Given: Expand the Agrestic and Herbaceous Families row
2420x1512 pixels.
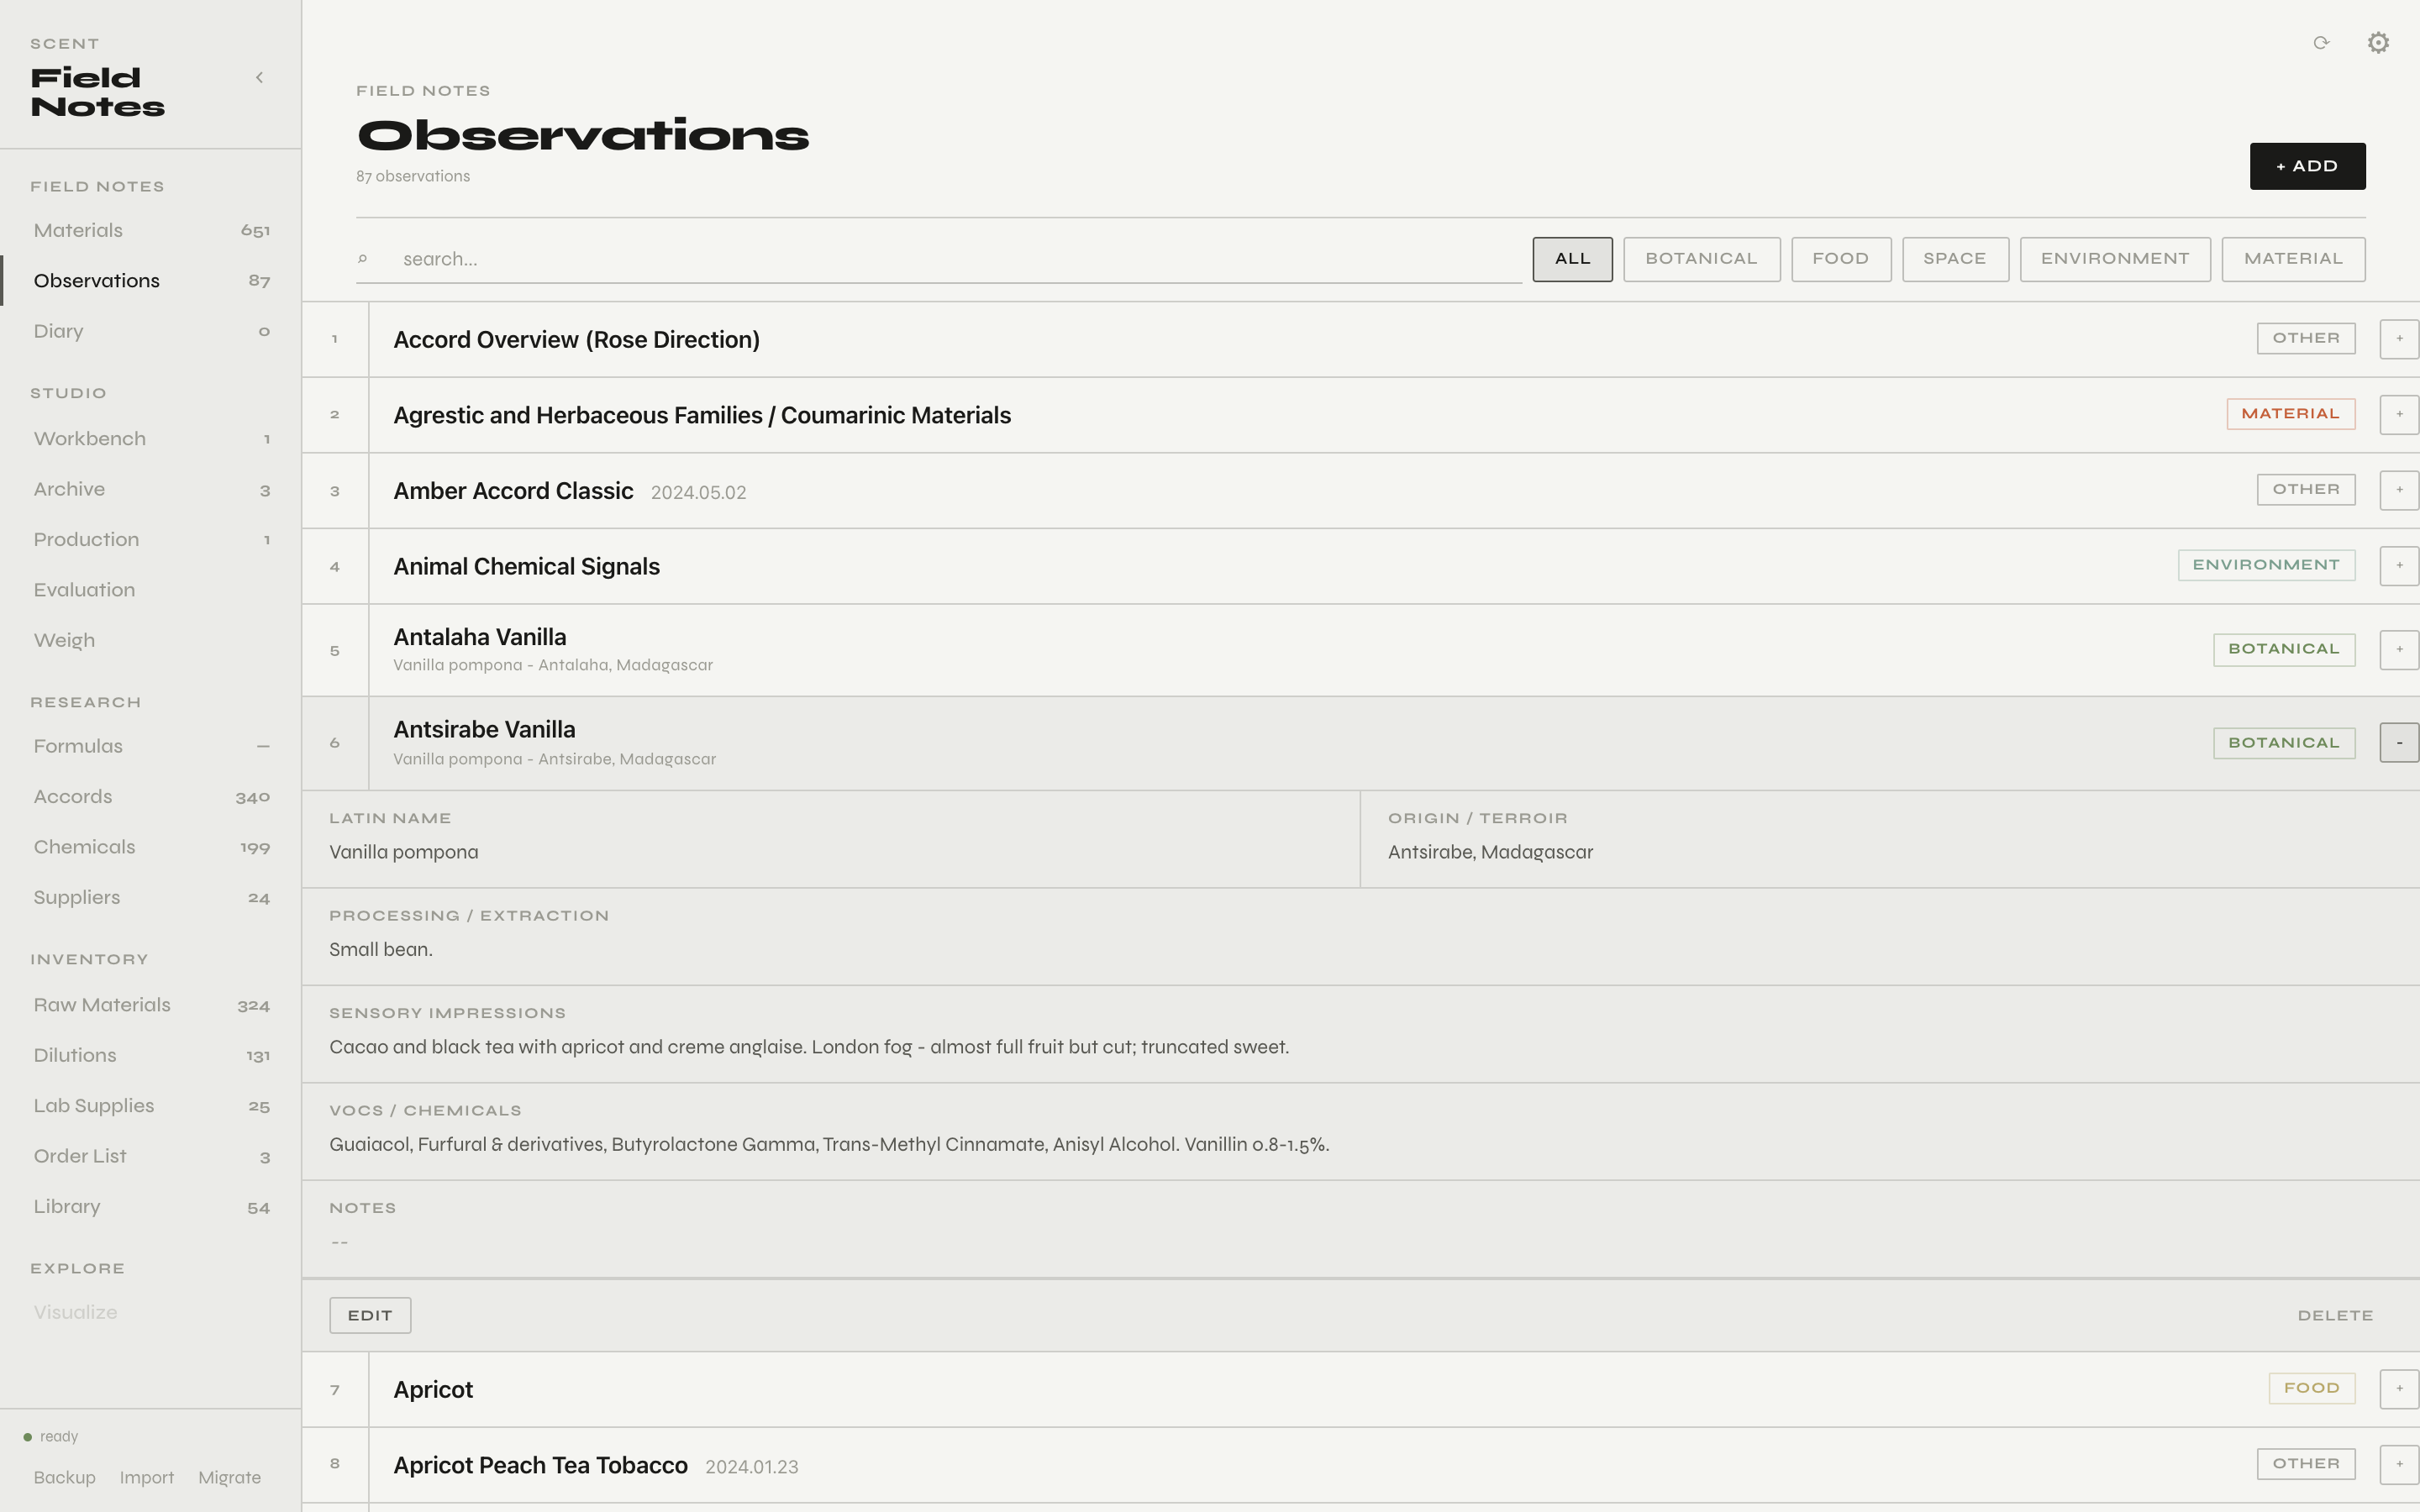Looking at the screenshot, I should (2399, 414).
